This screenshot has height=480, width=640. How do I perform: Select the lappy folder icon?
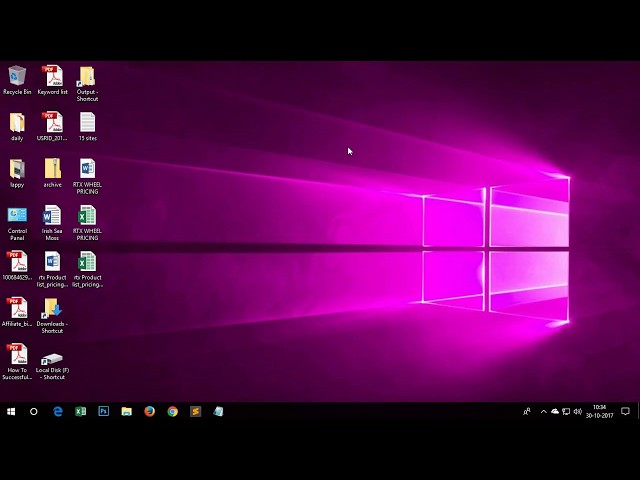(x=17, y=173)
